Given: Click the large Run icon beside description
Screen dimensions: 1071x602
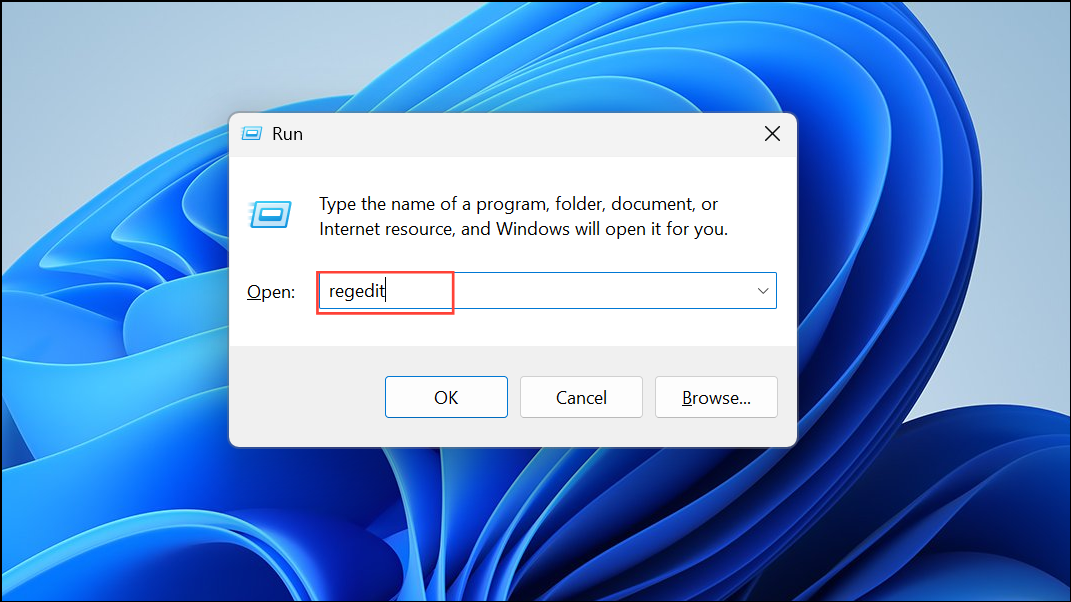Looking at the screenshot, I should pyautogui.click(x=270, y=215).
